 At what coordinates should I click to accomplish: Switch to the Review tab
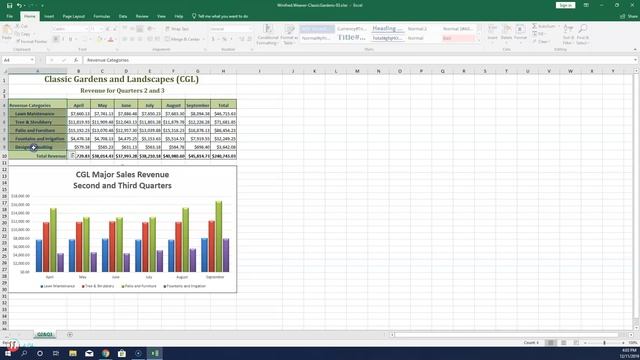click(142, 16)
